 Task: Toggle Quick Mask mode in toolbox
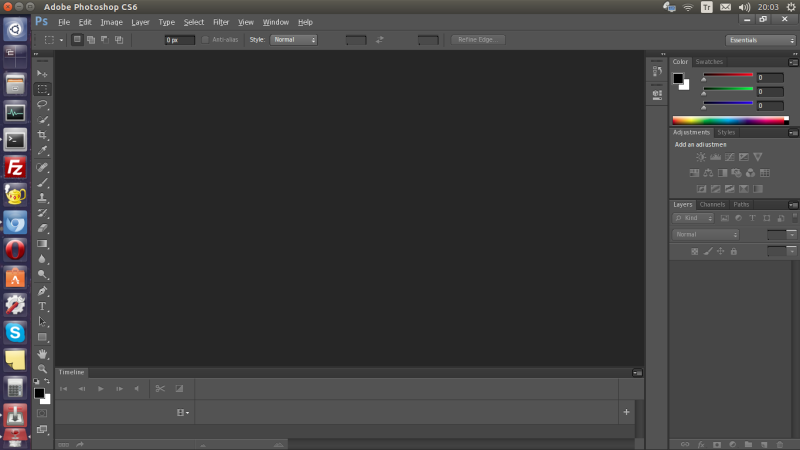[42, 412]
